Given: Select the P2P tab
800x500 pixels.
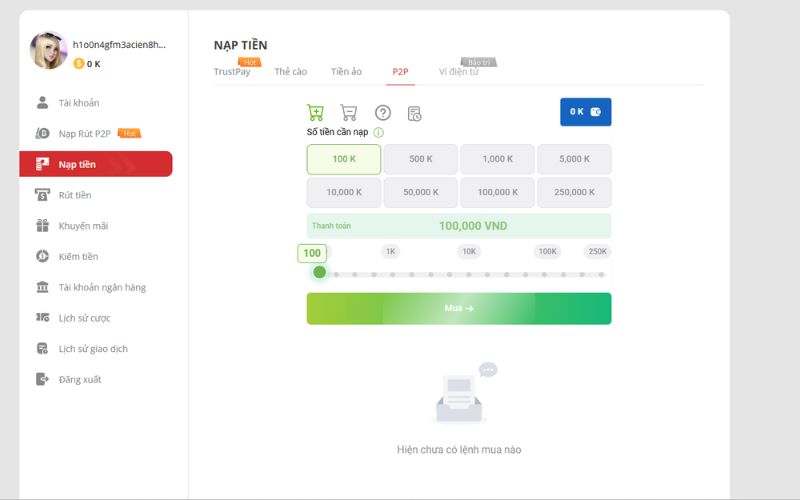Looking at the screenshot, I should (x=400, y=71).
